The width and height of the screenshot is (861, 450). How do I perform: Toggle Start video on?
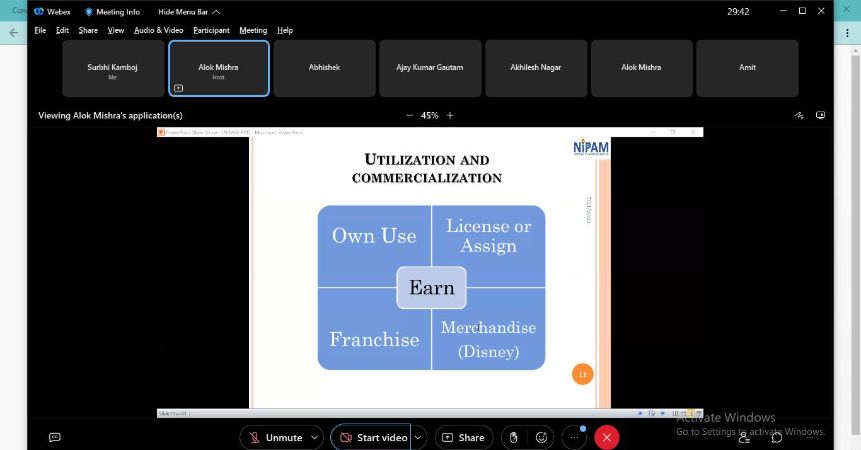point(373,437)
